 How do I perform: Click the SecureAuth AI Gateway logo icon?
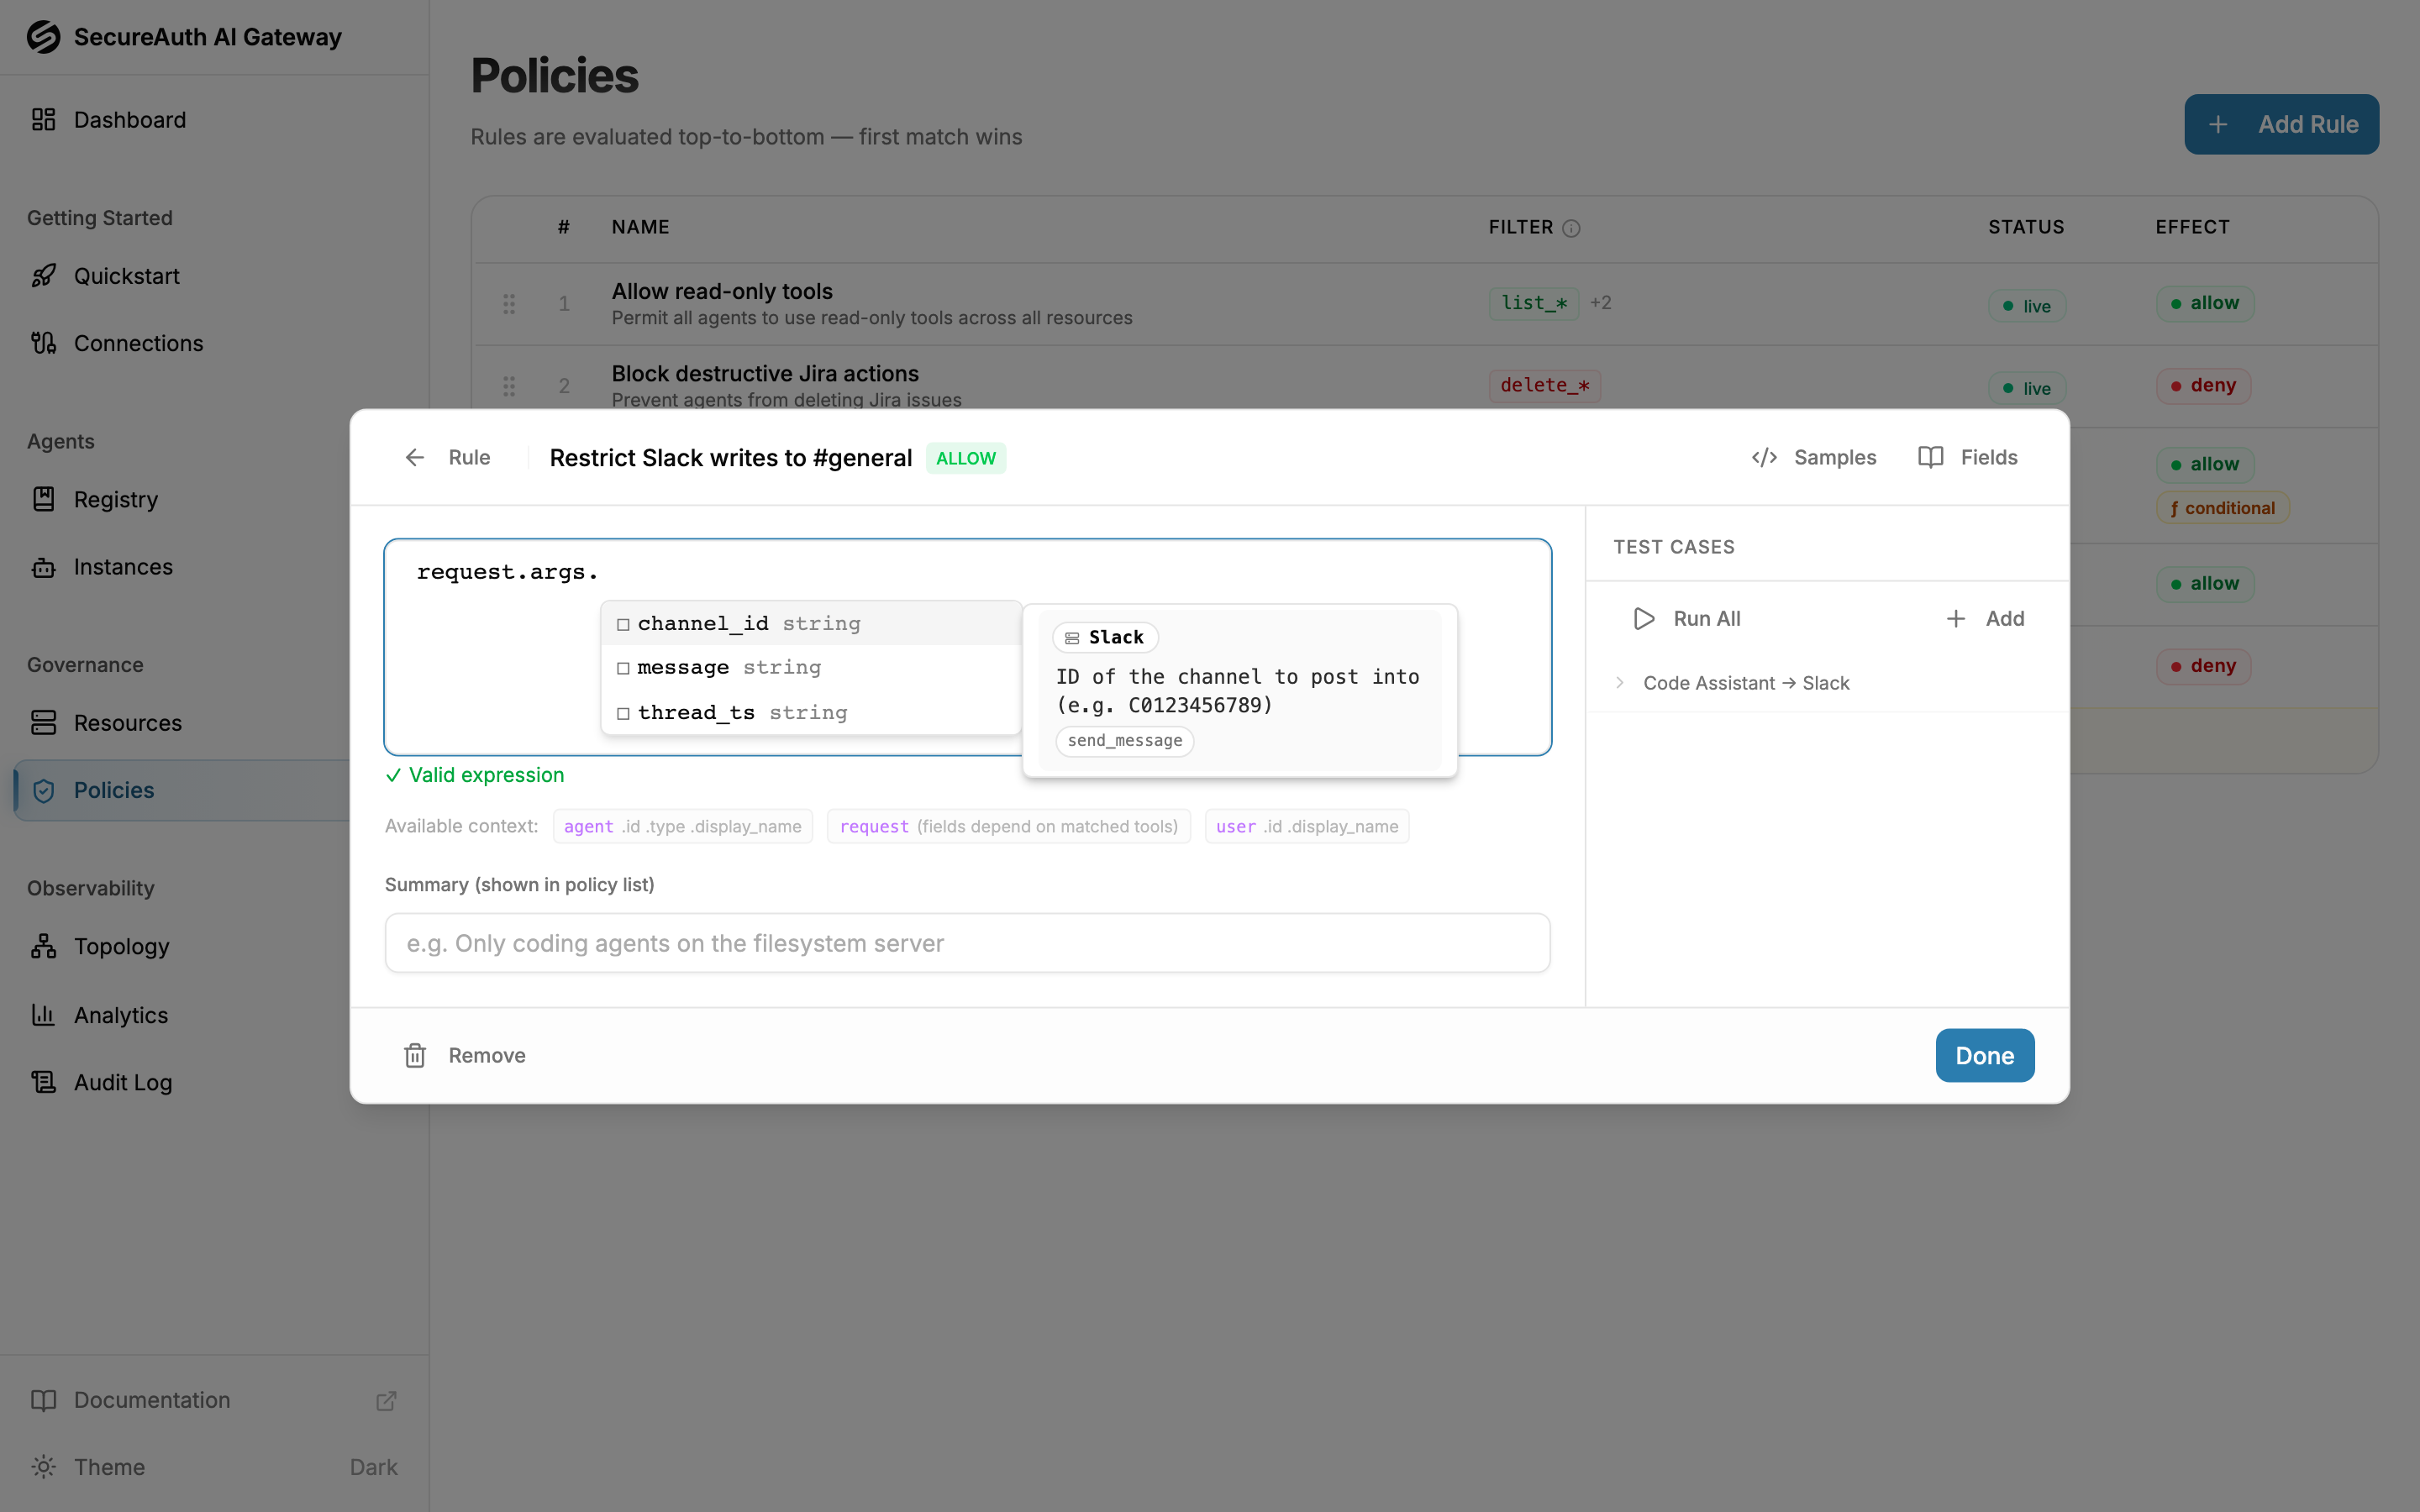pos(43,37)
